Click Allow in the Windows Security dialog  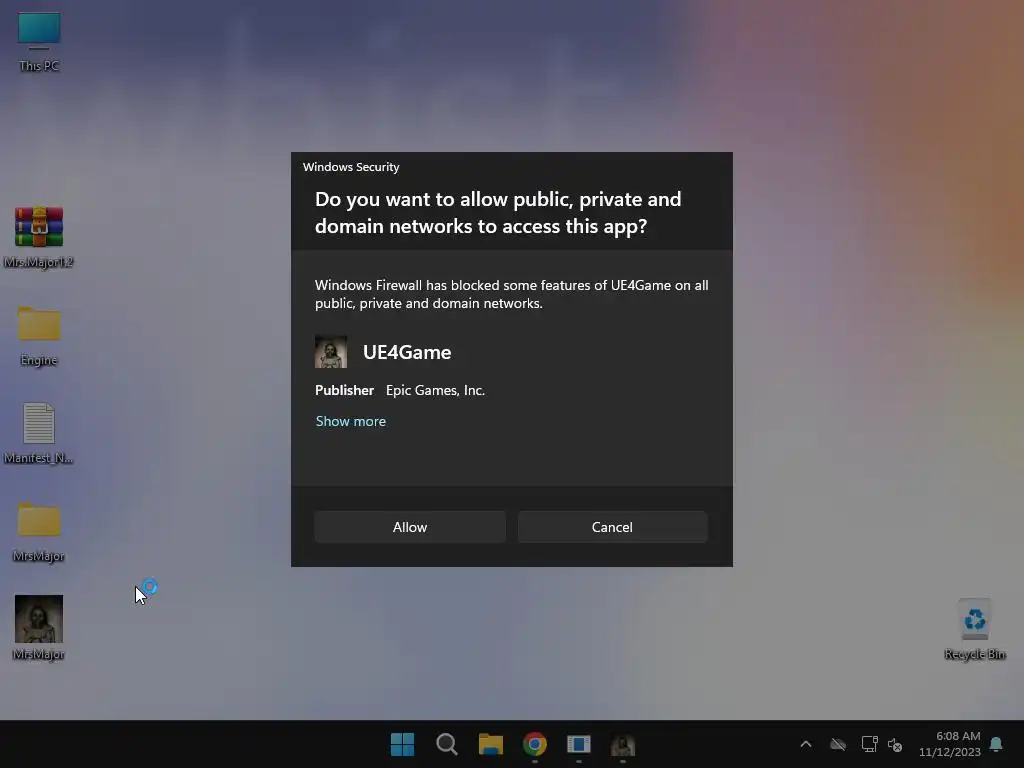point(409,527)
